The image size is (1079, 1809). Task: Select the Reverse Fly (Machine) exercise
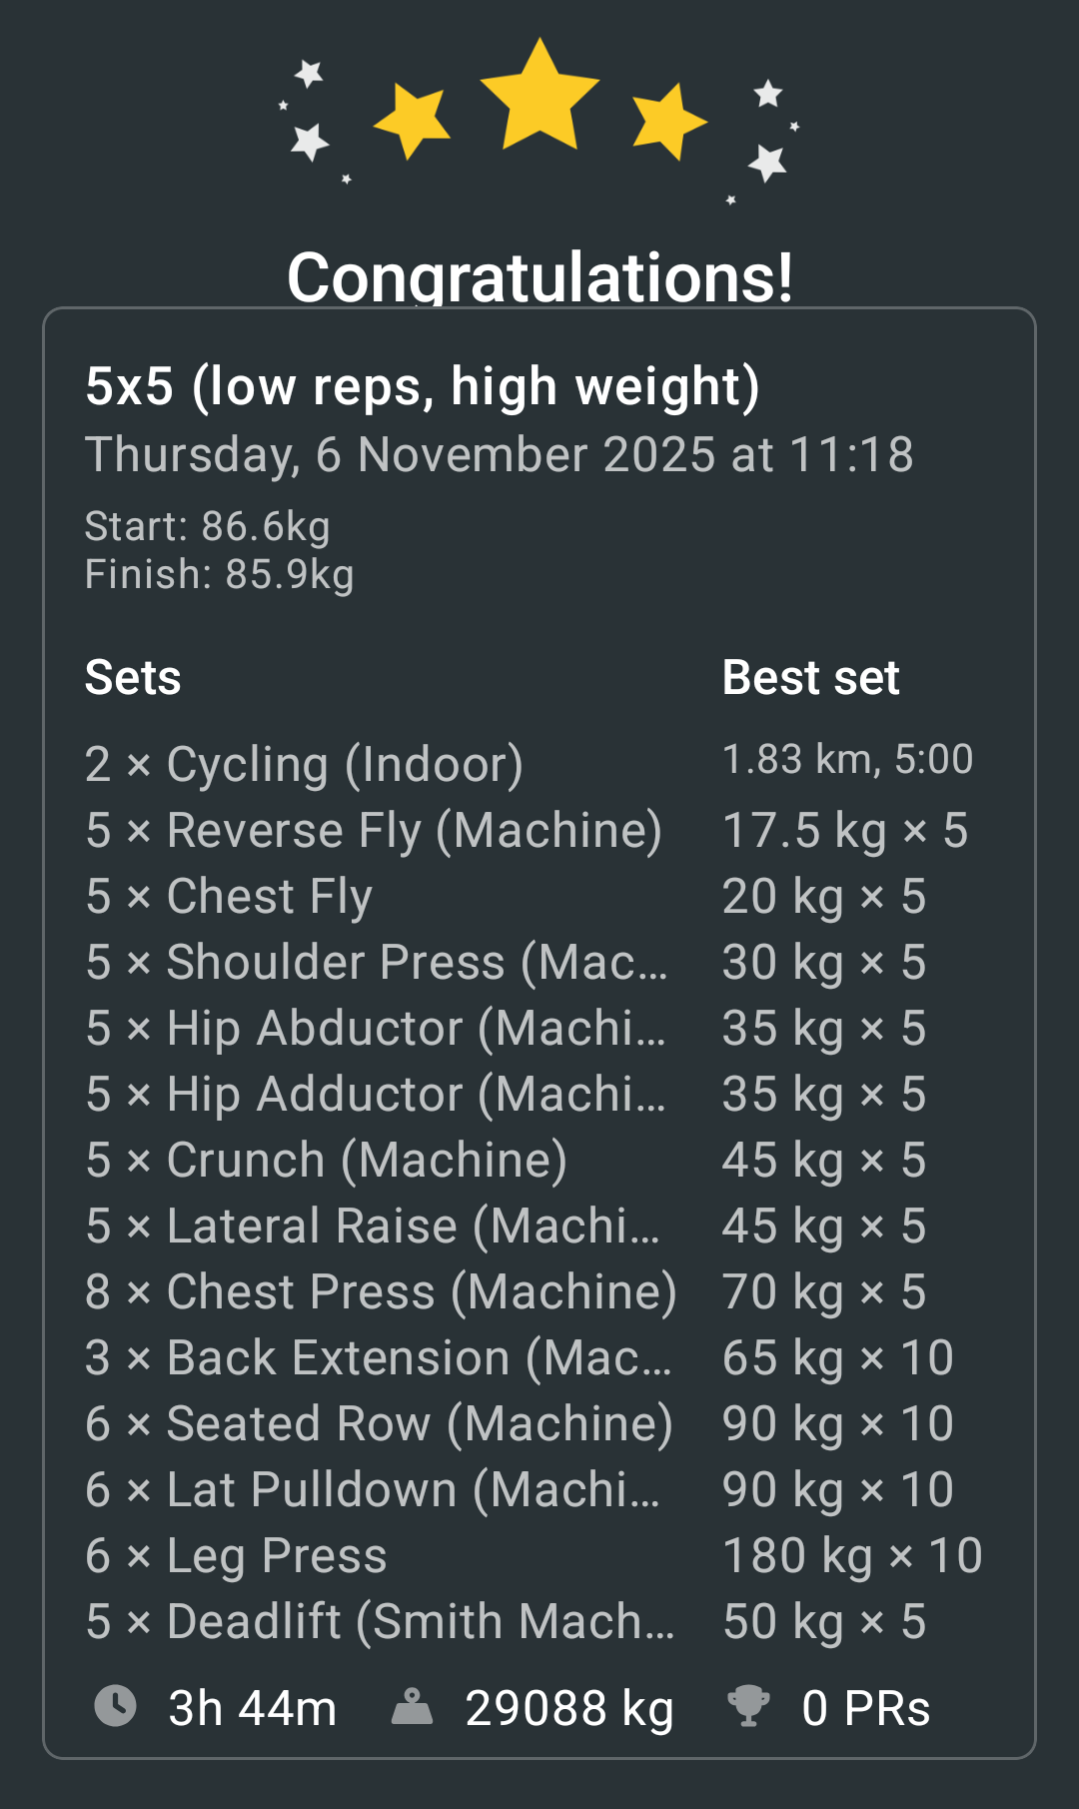373,830
